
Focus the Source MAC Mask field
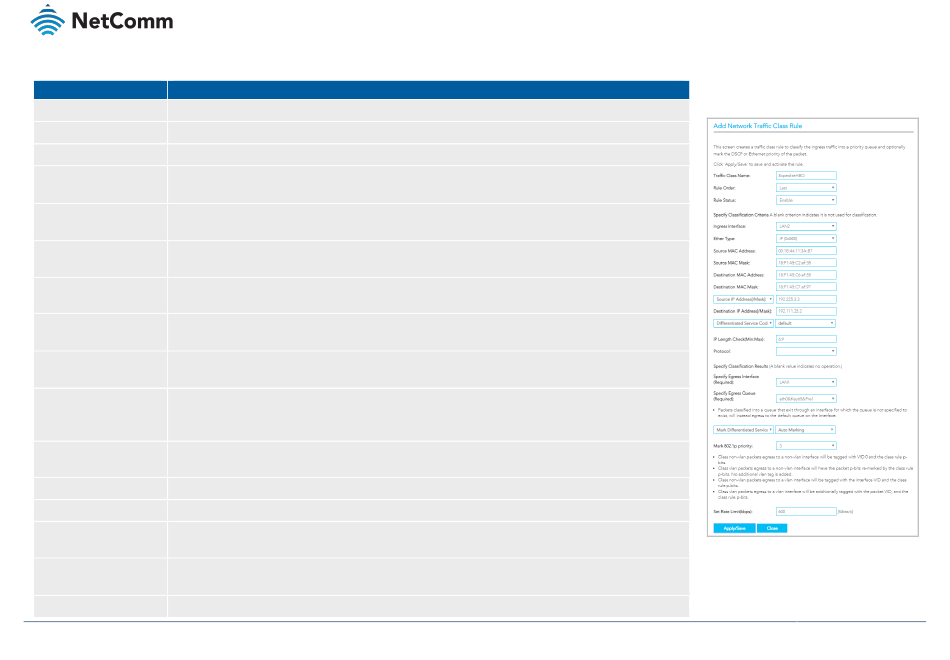805,262
